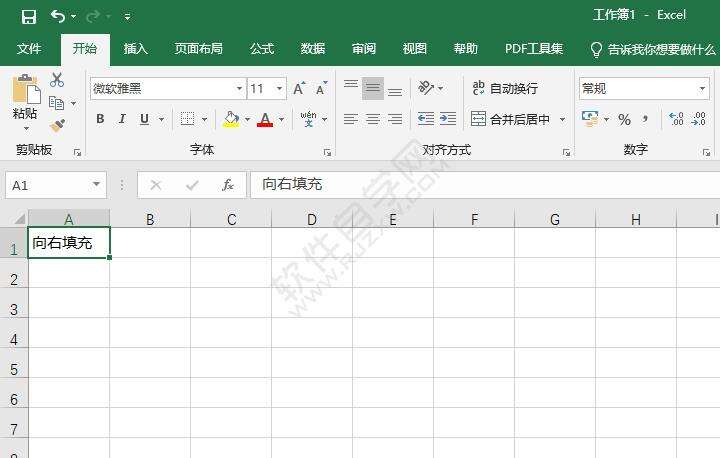Switch to the 插入 tab
This screenshot has height=458, width=720.
(135, 49)
